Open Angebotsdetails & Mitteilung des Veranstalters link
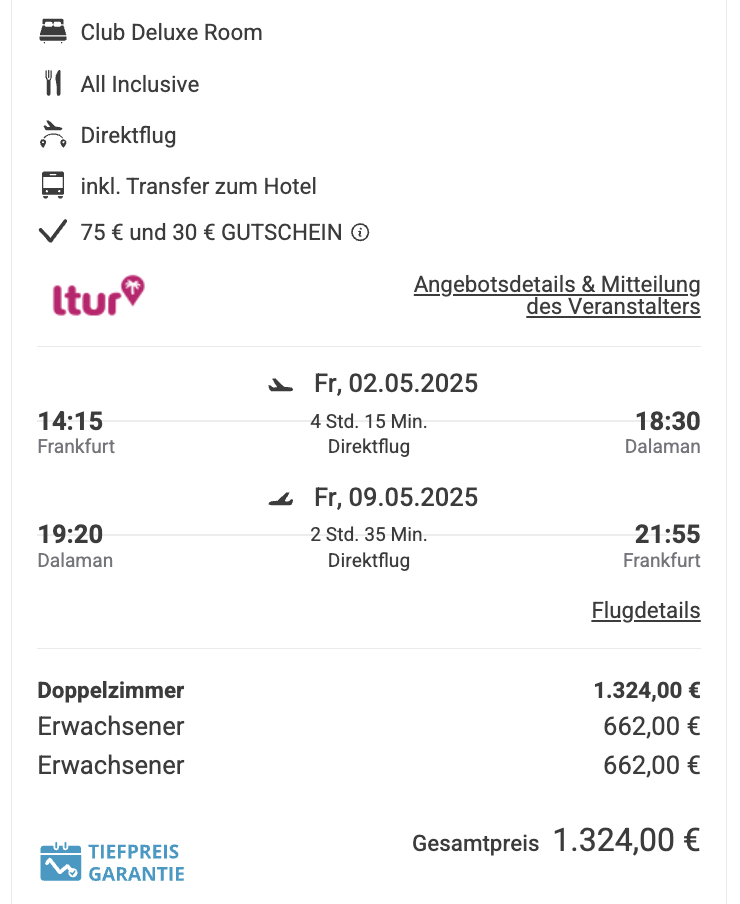This screenshot has width=740, height=904. (557, 295)
